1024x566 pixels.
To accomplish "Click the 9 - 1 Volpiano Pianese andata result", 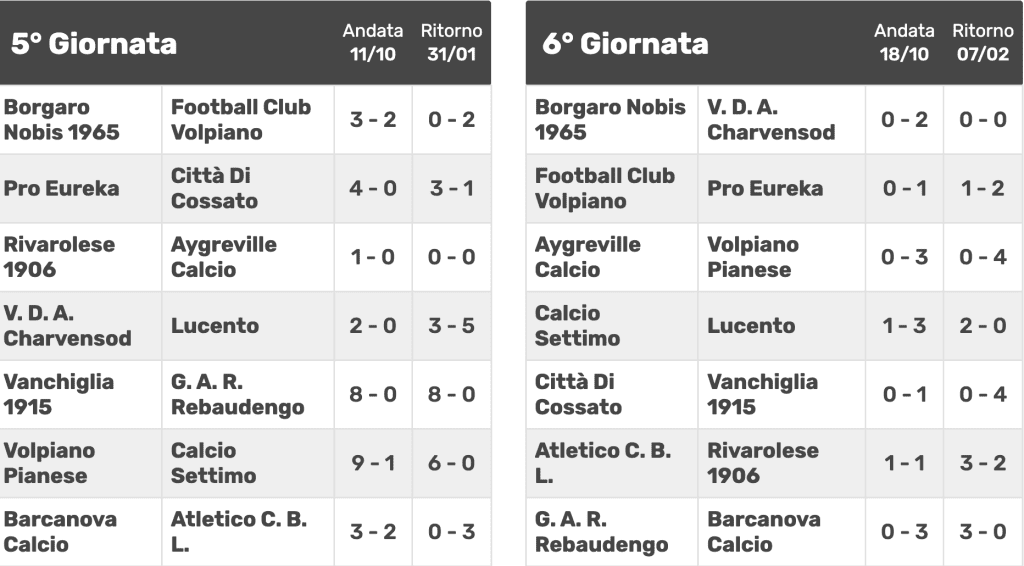I will 373,463.
